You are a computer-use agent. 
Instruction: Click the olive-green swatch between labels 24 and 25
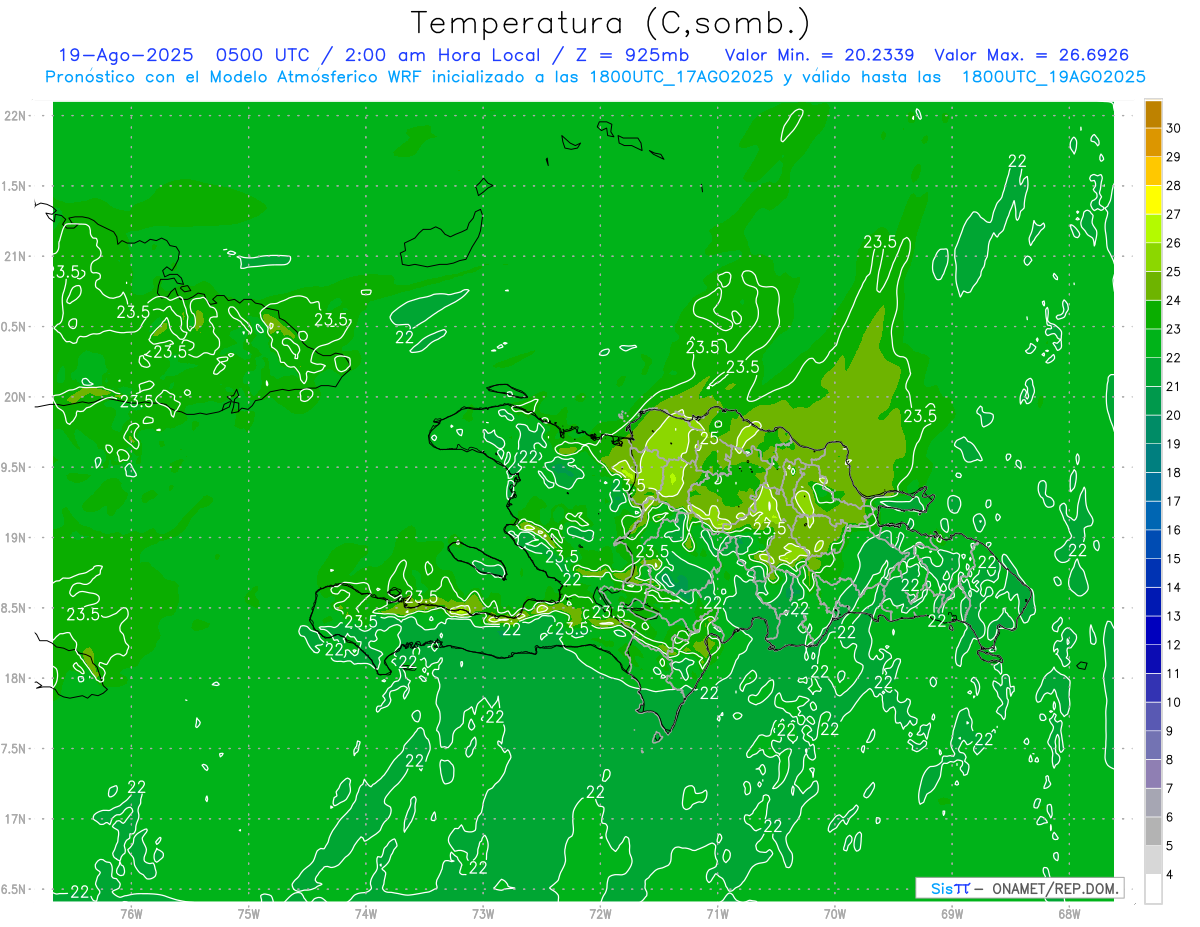pos(1153,286)
